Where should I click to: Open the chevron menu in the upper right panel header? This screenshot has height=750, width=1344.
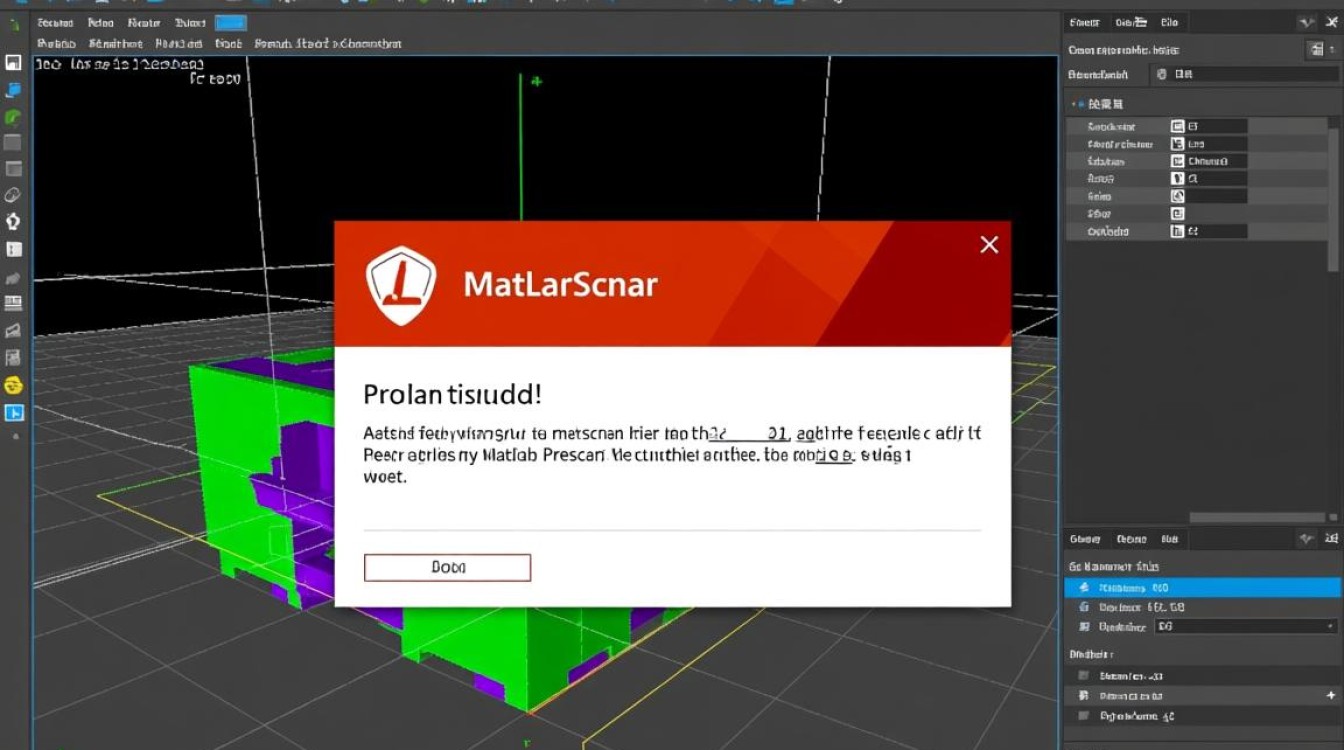1306,22
